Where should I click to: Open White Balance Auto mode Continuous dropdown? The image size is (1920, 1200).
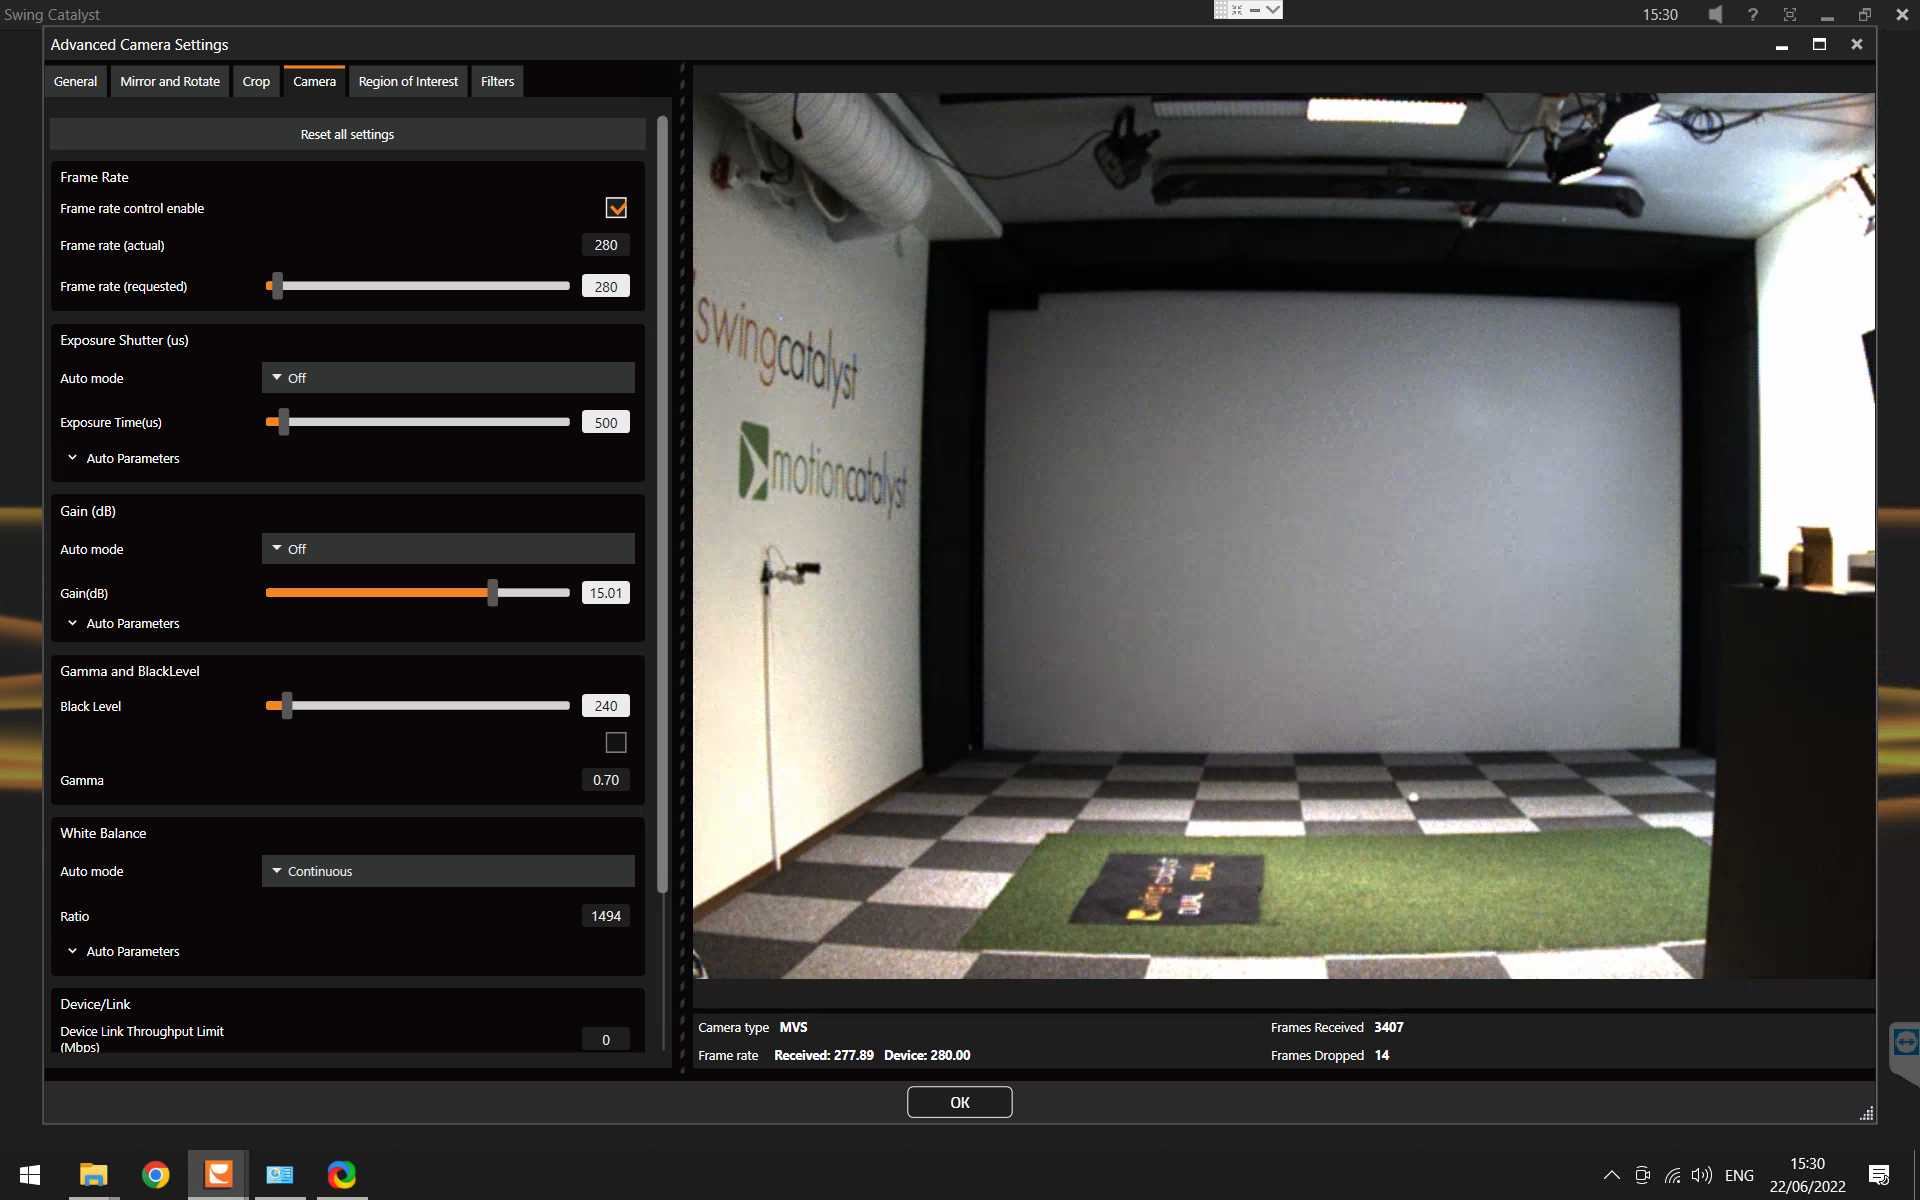point(448,871)
